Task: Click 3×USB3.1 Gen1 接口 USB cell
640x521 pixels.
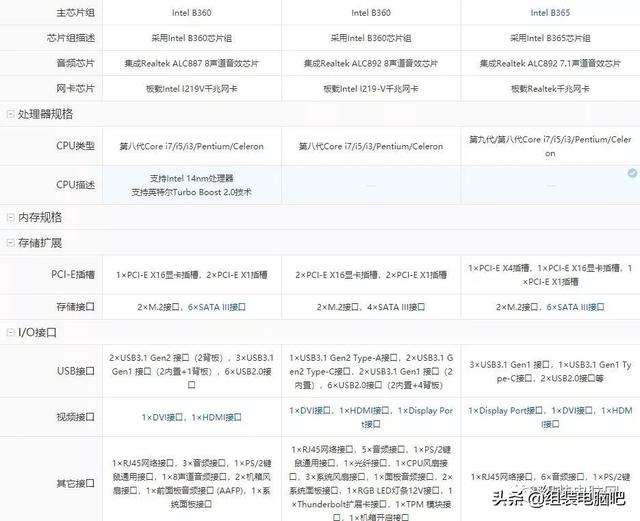Action: (x=550, y=372)
